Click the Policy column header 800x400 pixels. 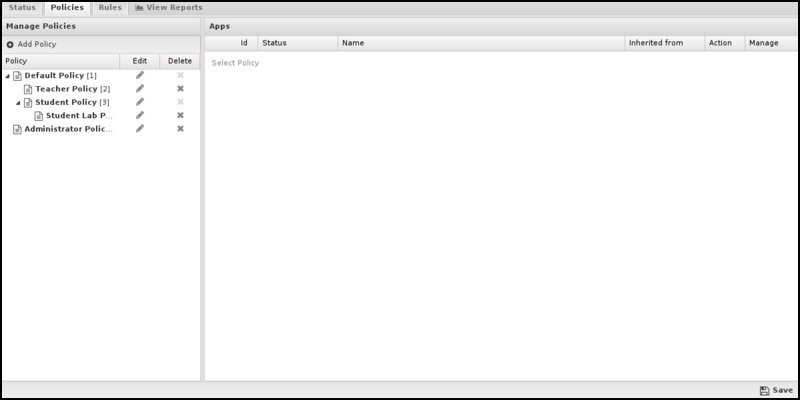pyautogui.click(x=61, y=61)
